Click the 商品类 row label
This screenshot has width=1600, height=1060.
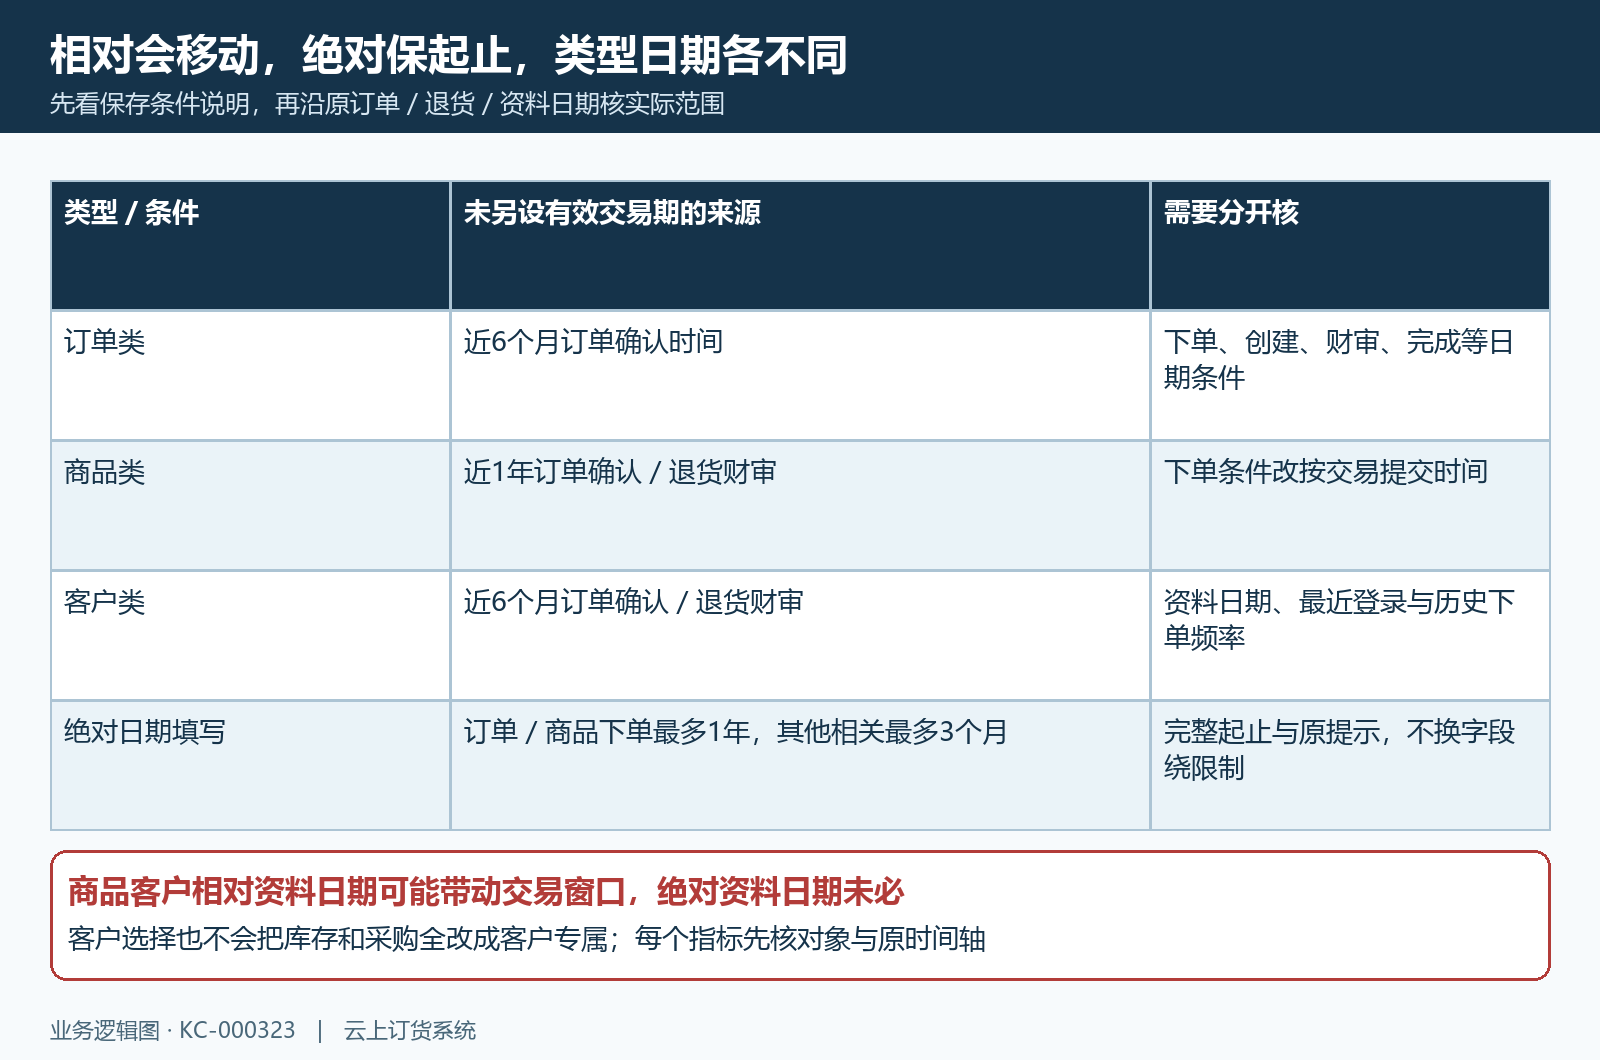(250, 505)
